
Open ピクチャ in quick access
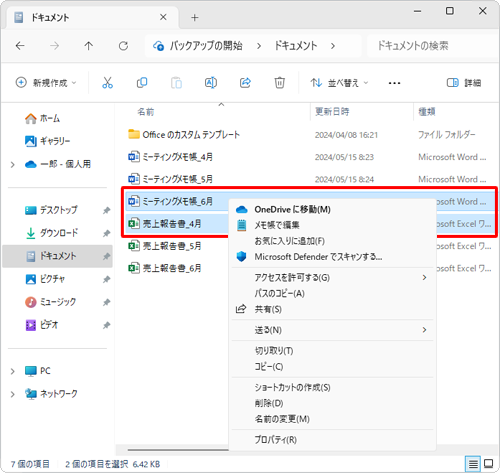45,279
